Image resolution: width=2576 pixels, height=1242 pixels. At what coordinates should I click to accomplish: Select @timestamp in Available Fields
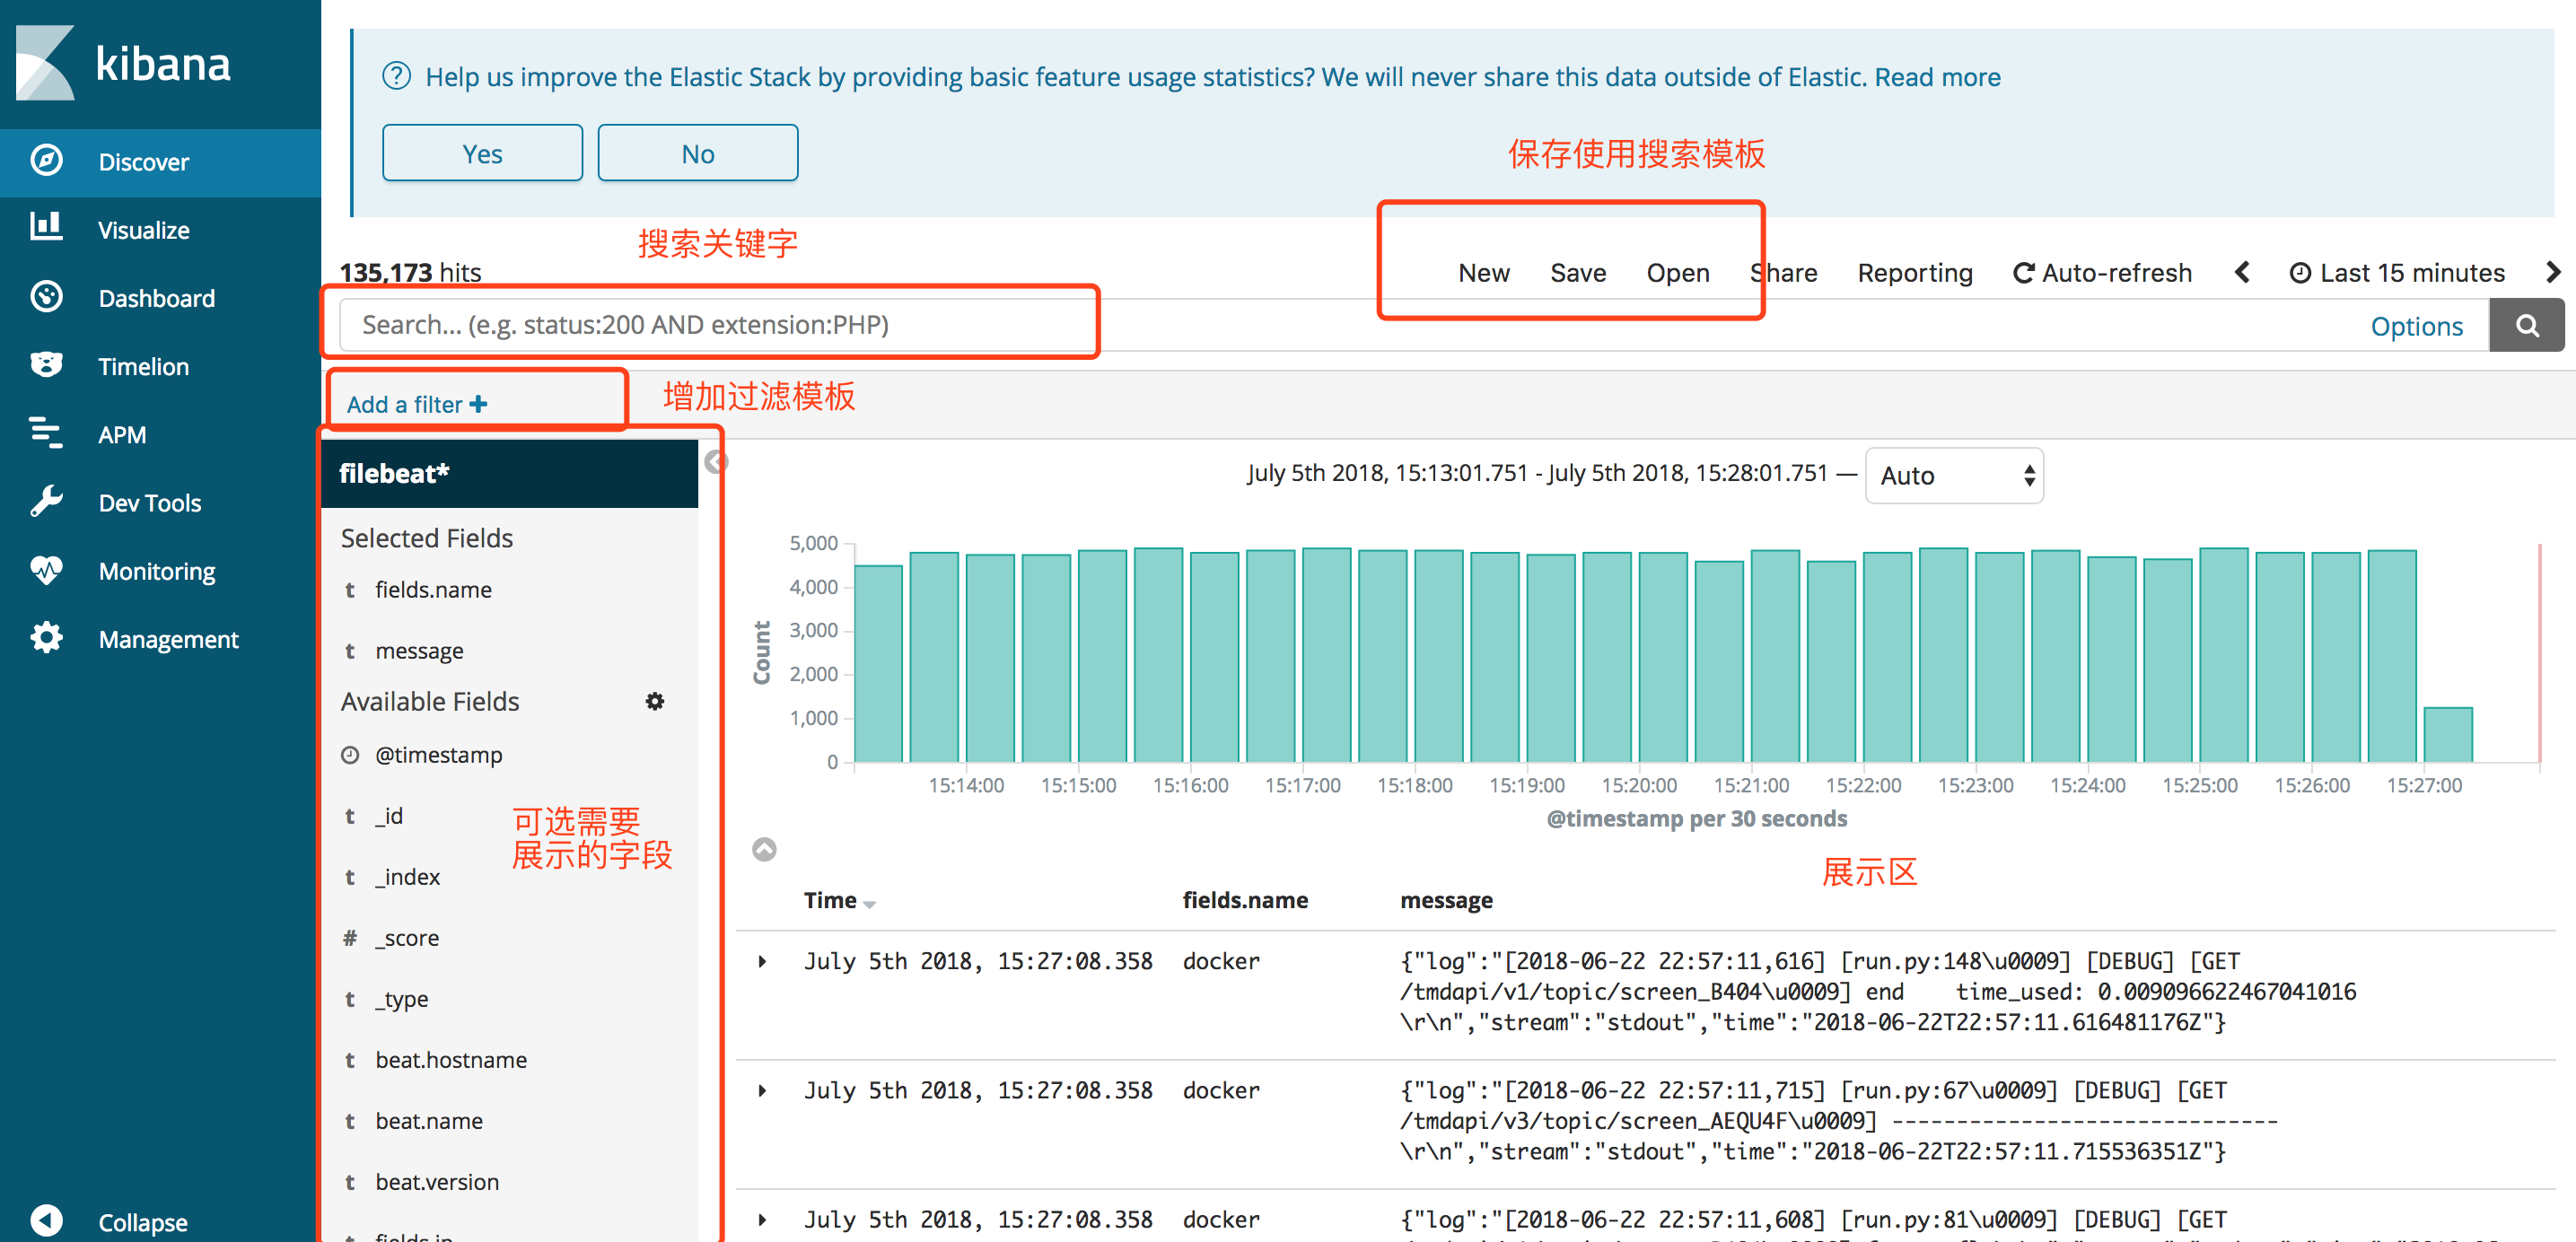(x=438, y=755)
